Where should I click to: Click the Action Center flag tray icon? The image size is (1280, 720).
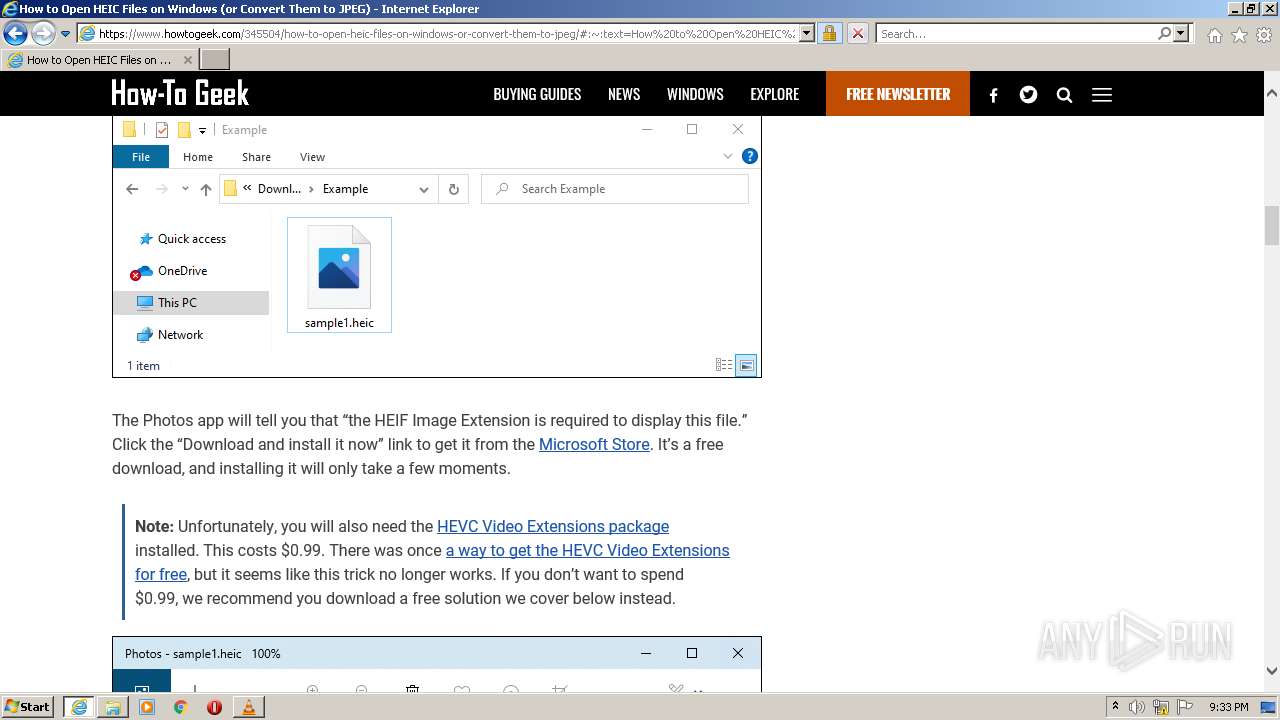1184,707
